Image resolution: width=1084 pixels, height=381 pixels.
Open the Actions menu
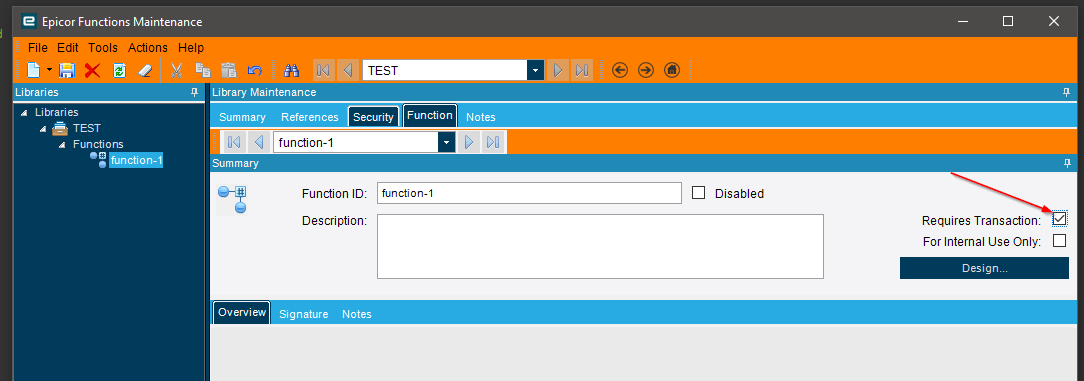[148, 48]
